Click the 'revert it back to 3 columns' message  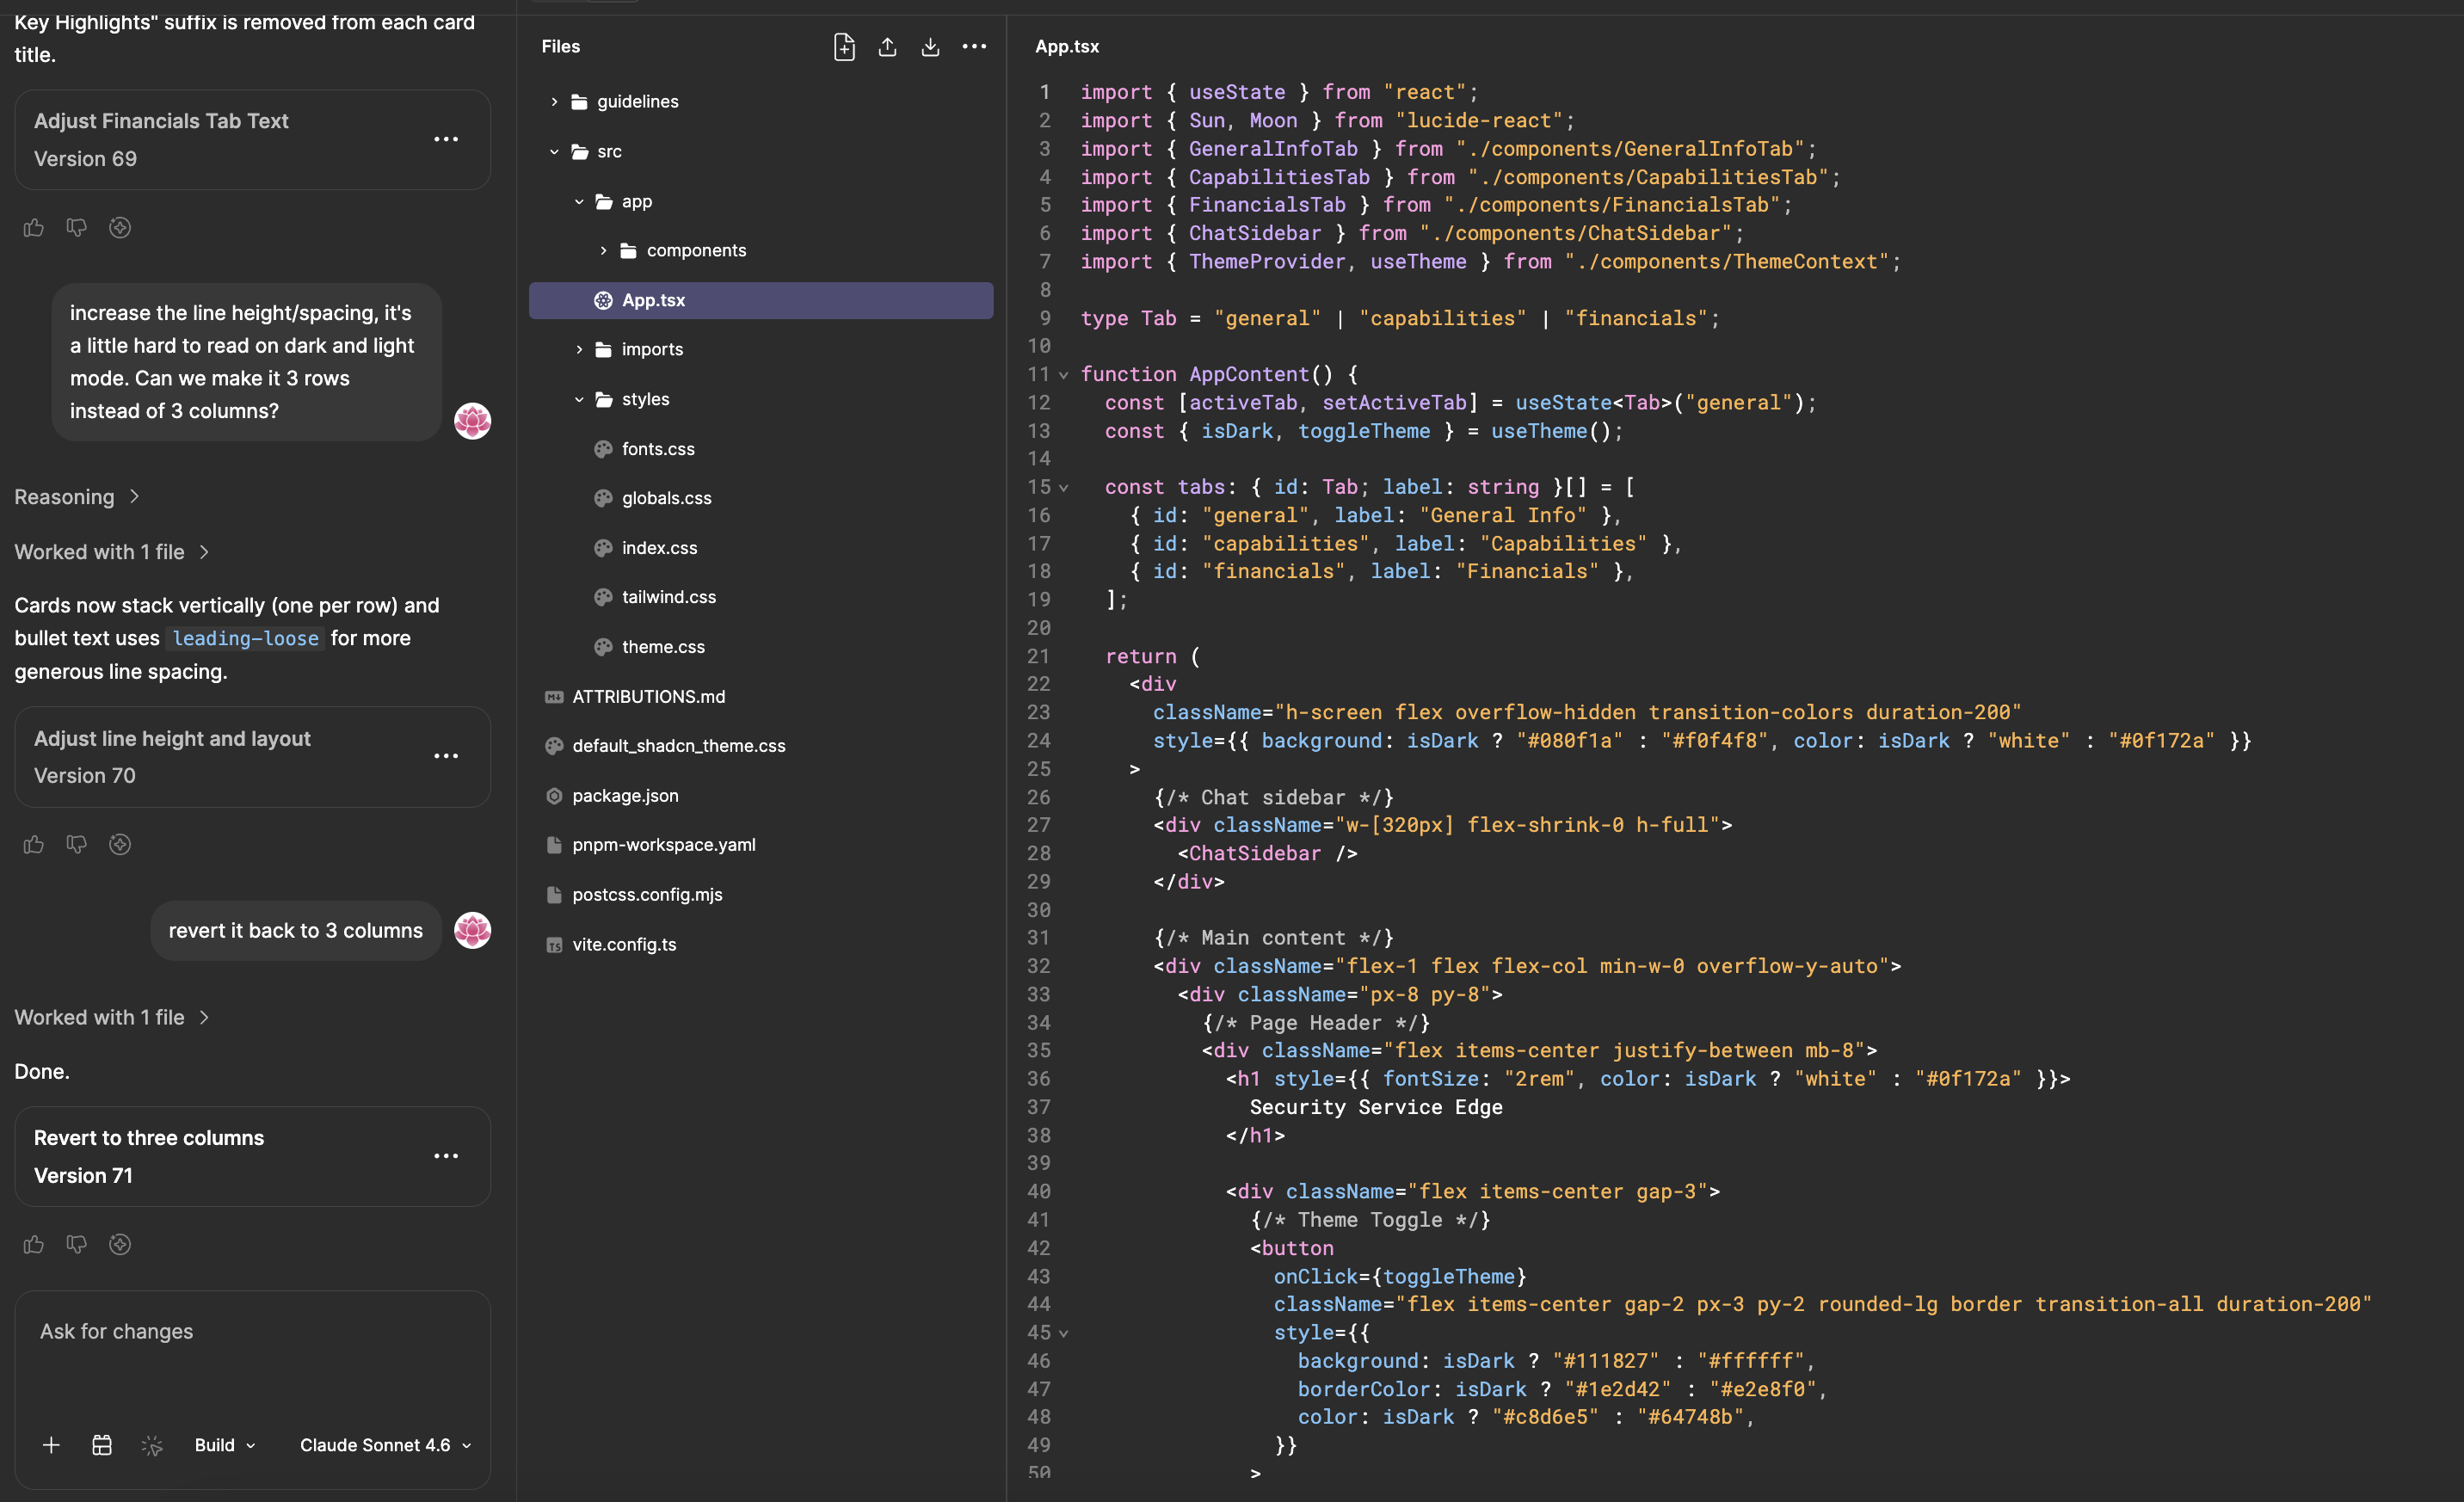pyautogui.click(x=296, y=931)
